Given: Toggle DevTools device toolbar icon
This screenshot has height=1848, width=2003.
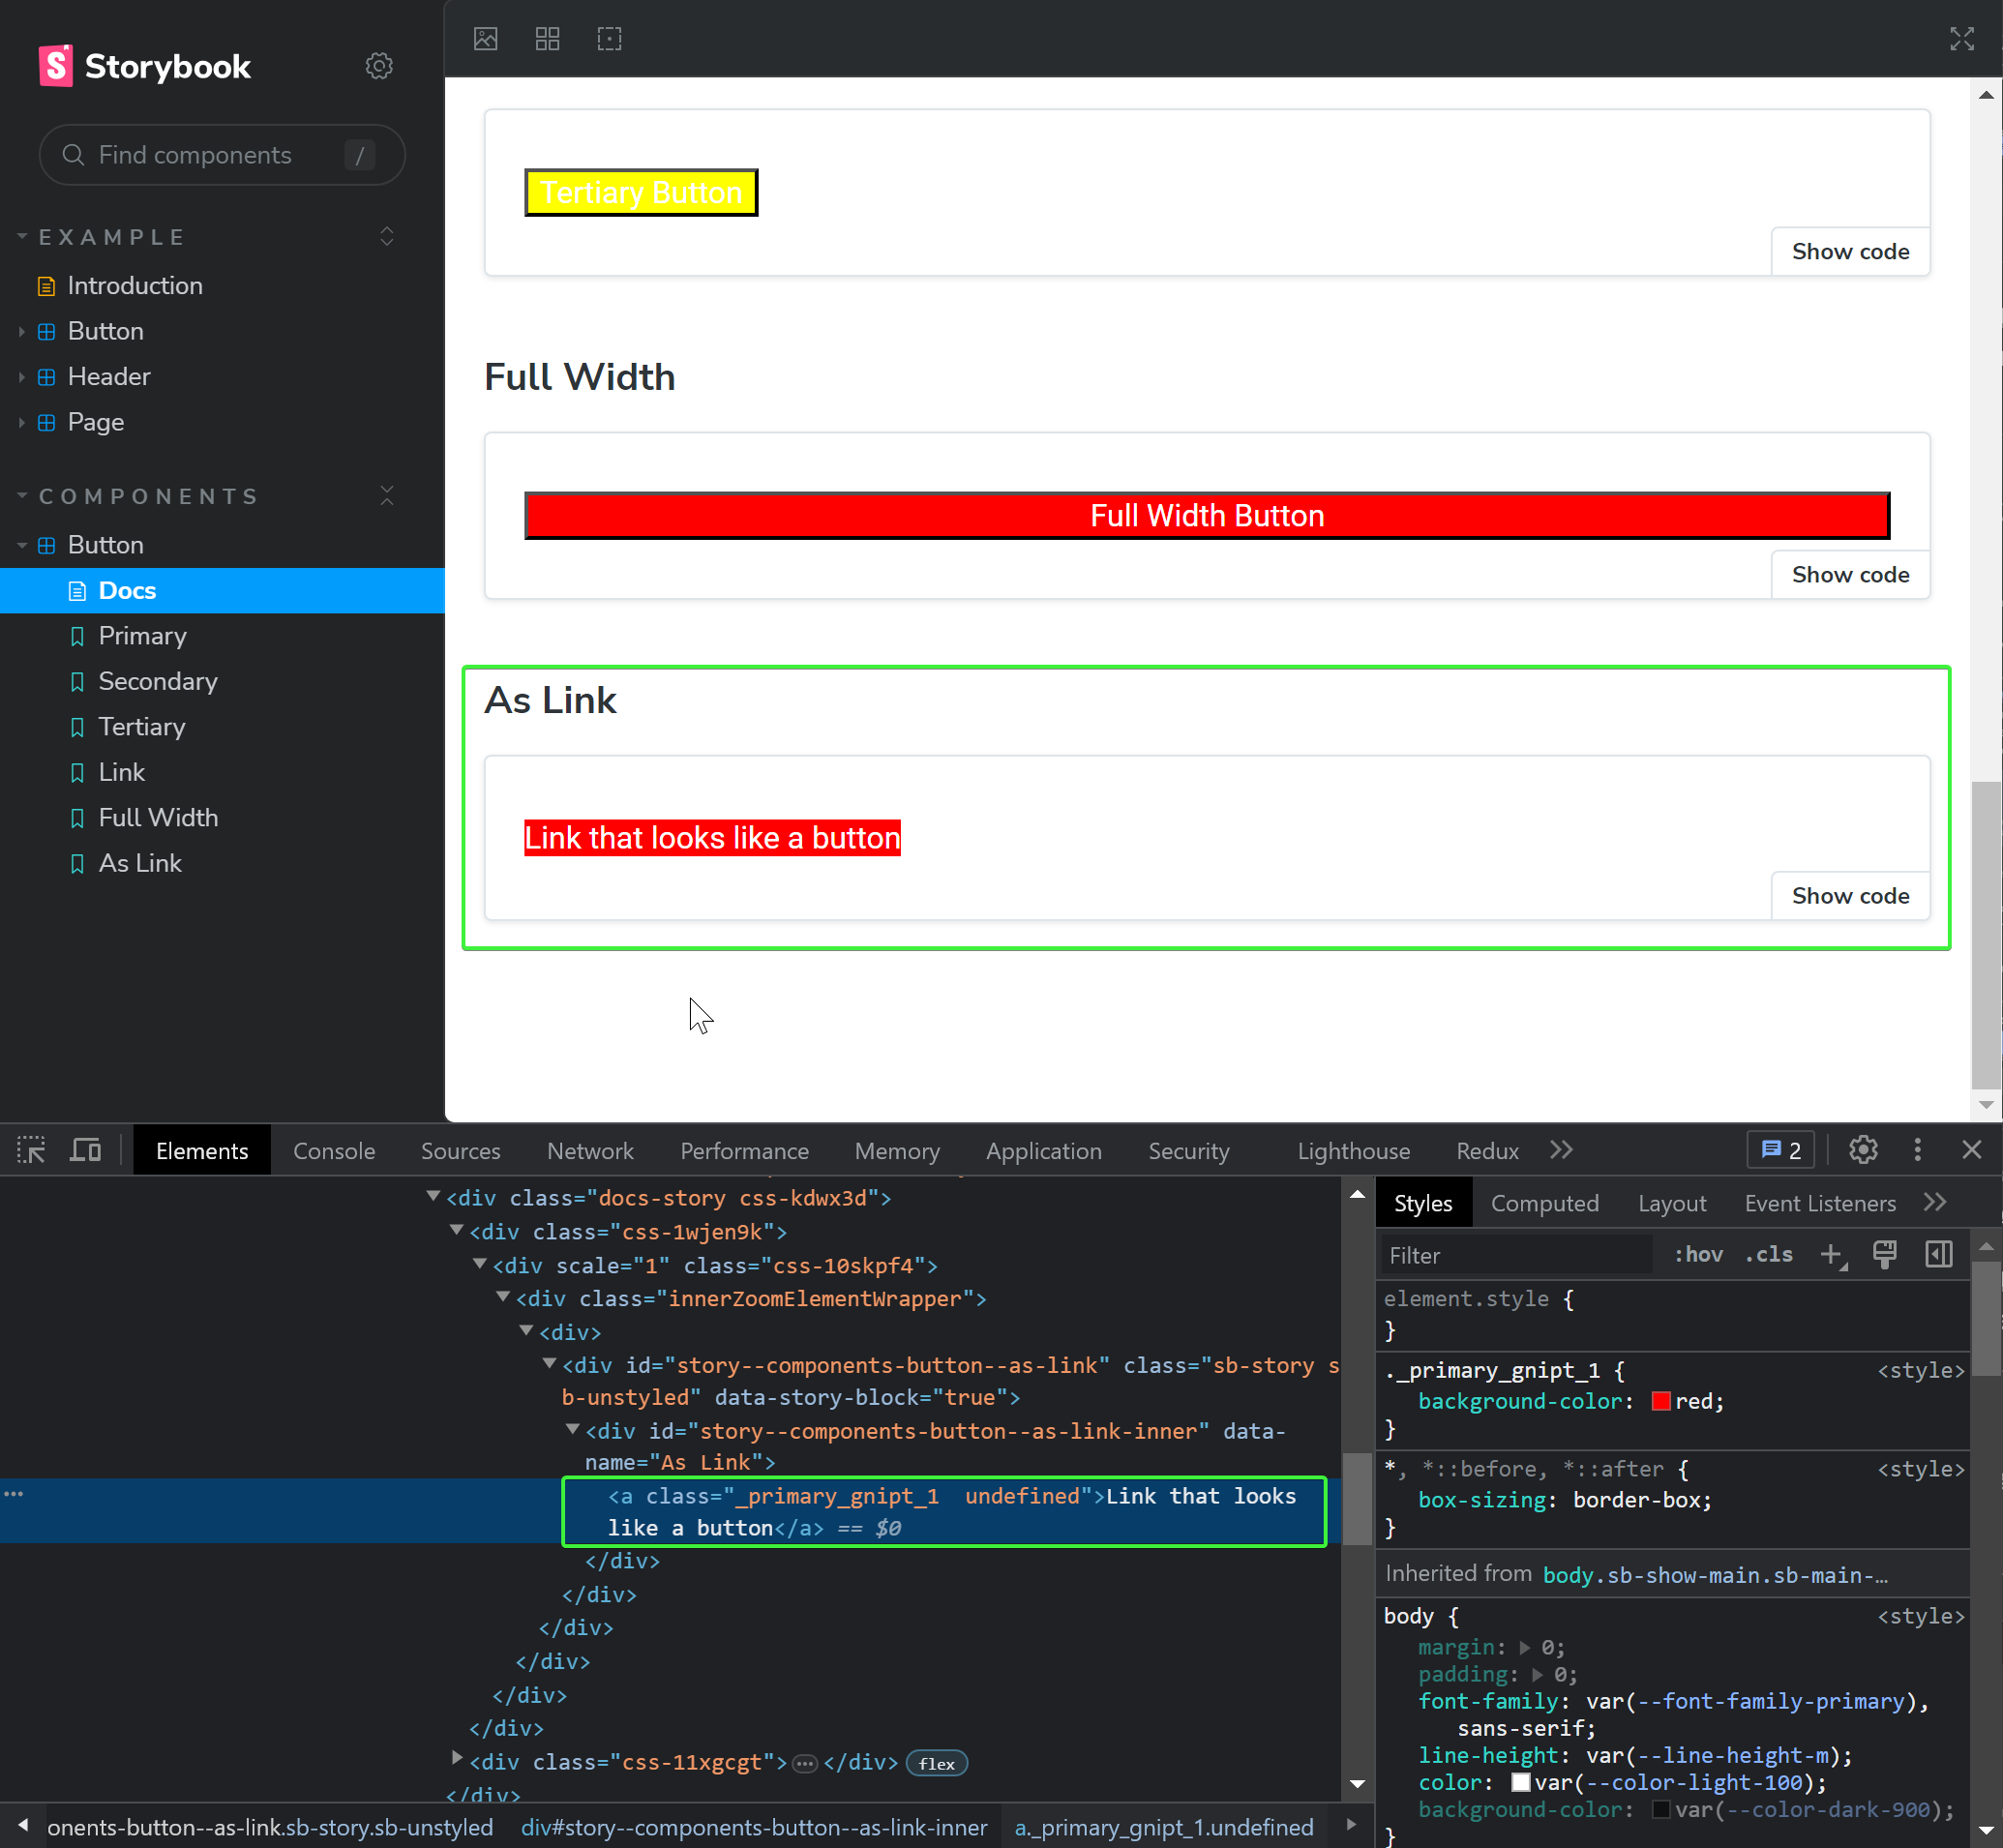Looking at the screenshot, I should point(86,1150).
